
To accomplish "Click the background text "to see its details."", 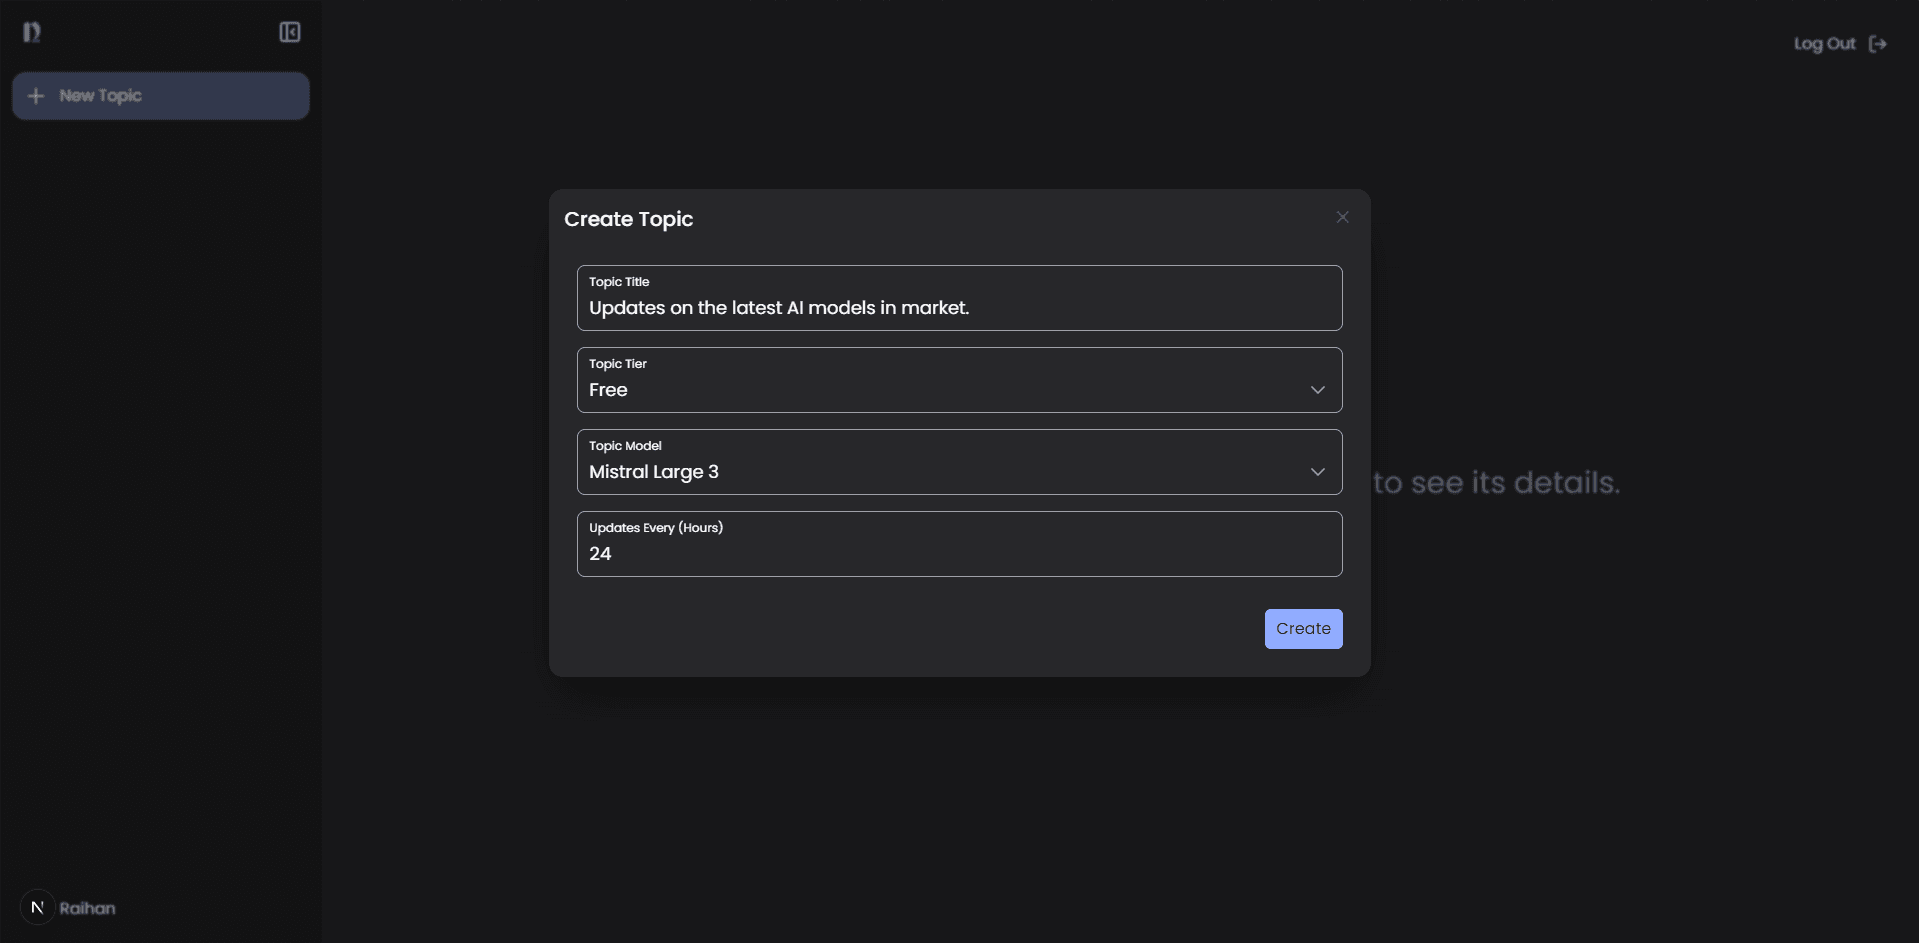I will pyautogui.click(x=1496, y=483).
